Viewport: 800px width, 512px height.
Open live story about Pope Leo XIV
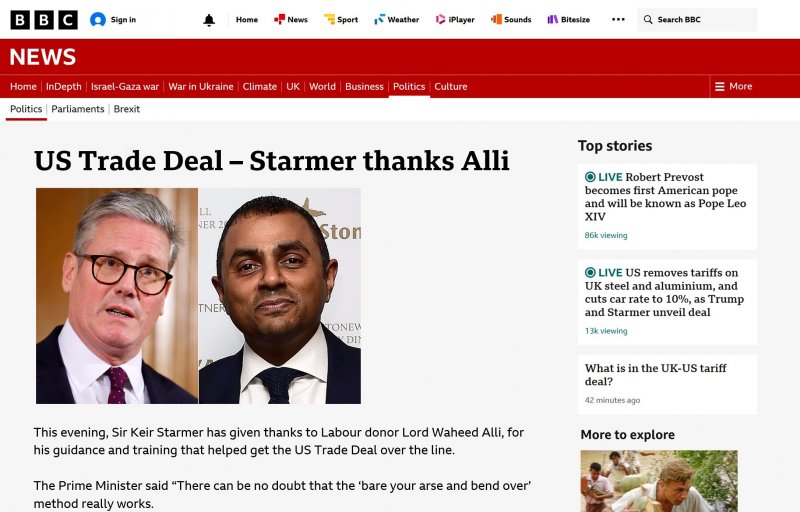[x=666, y=197]
